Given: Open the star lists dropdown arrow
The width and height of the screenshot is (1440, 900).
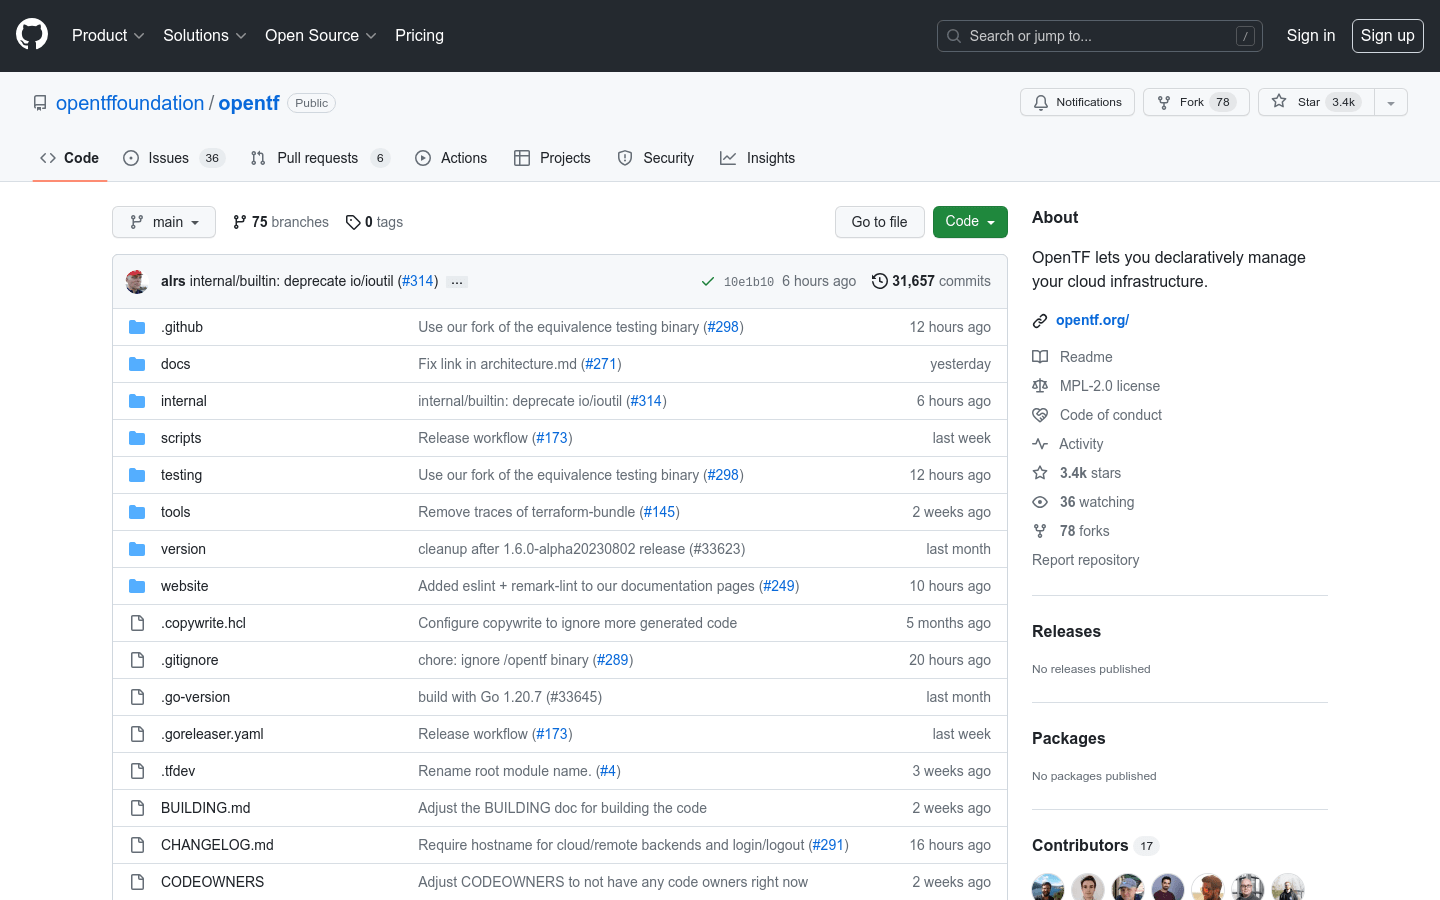Looking at the screenshot, I should (x=1391, y=102).
